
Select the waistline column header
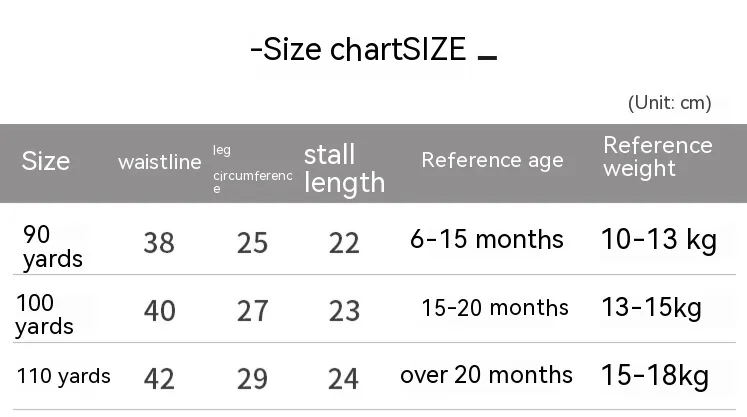click(x=159, y=162)
